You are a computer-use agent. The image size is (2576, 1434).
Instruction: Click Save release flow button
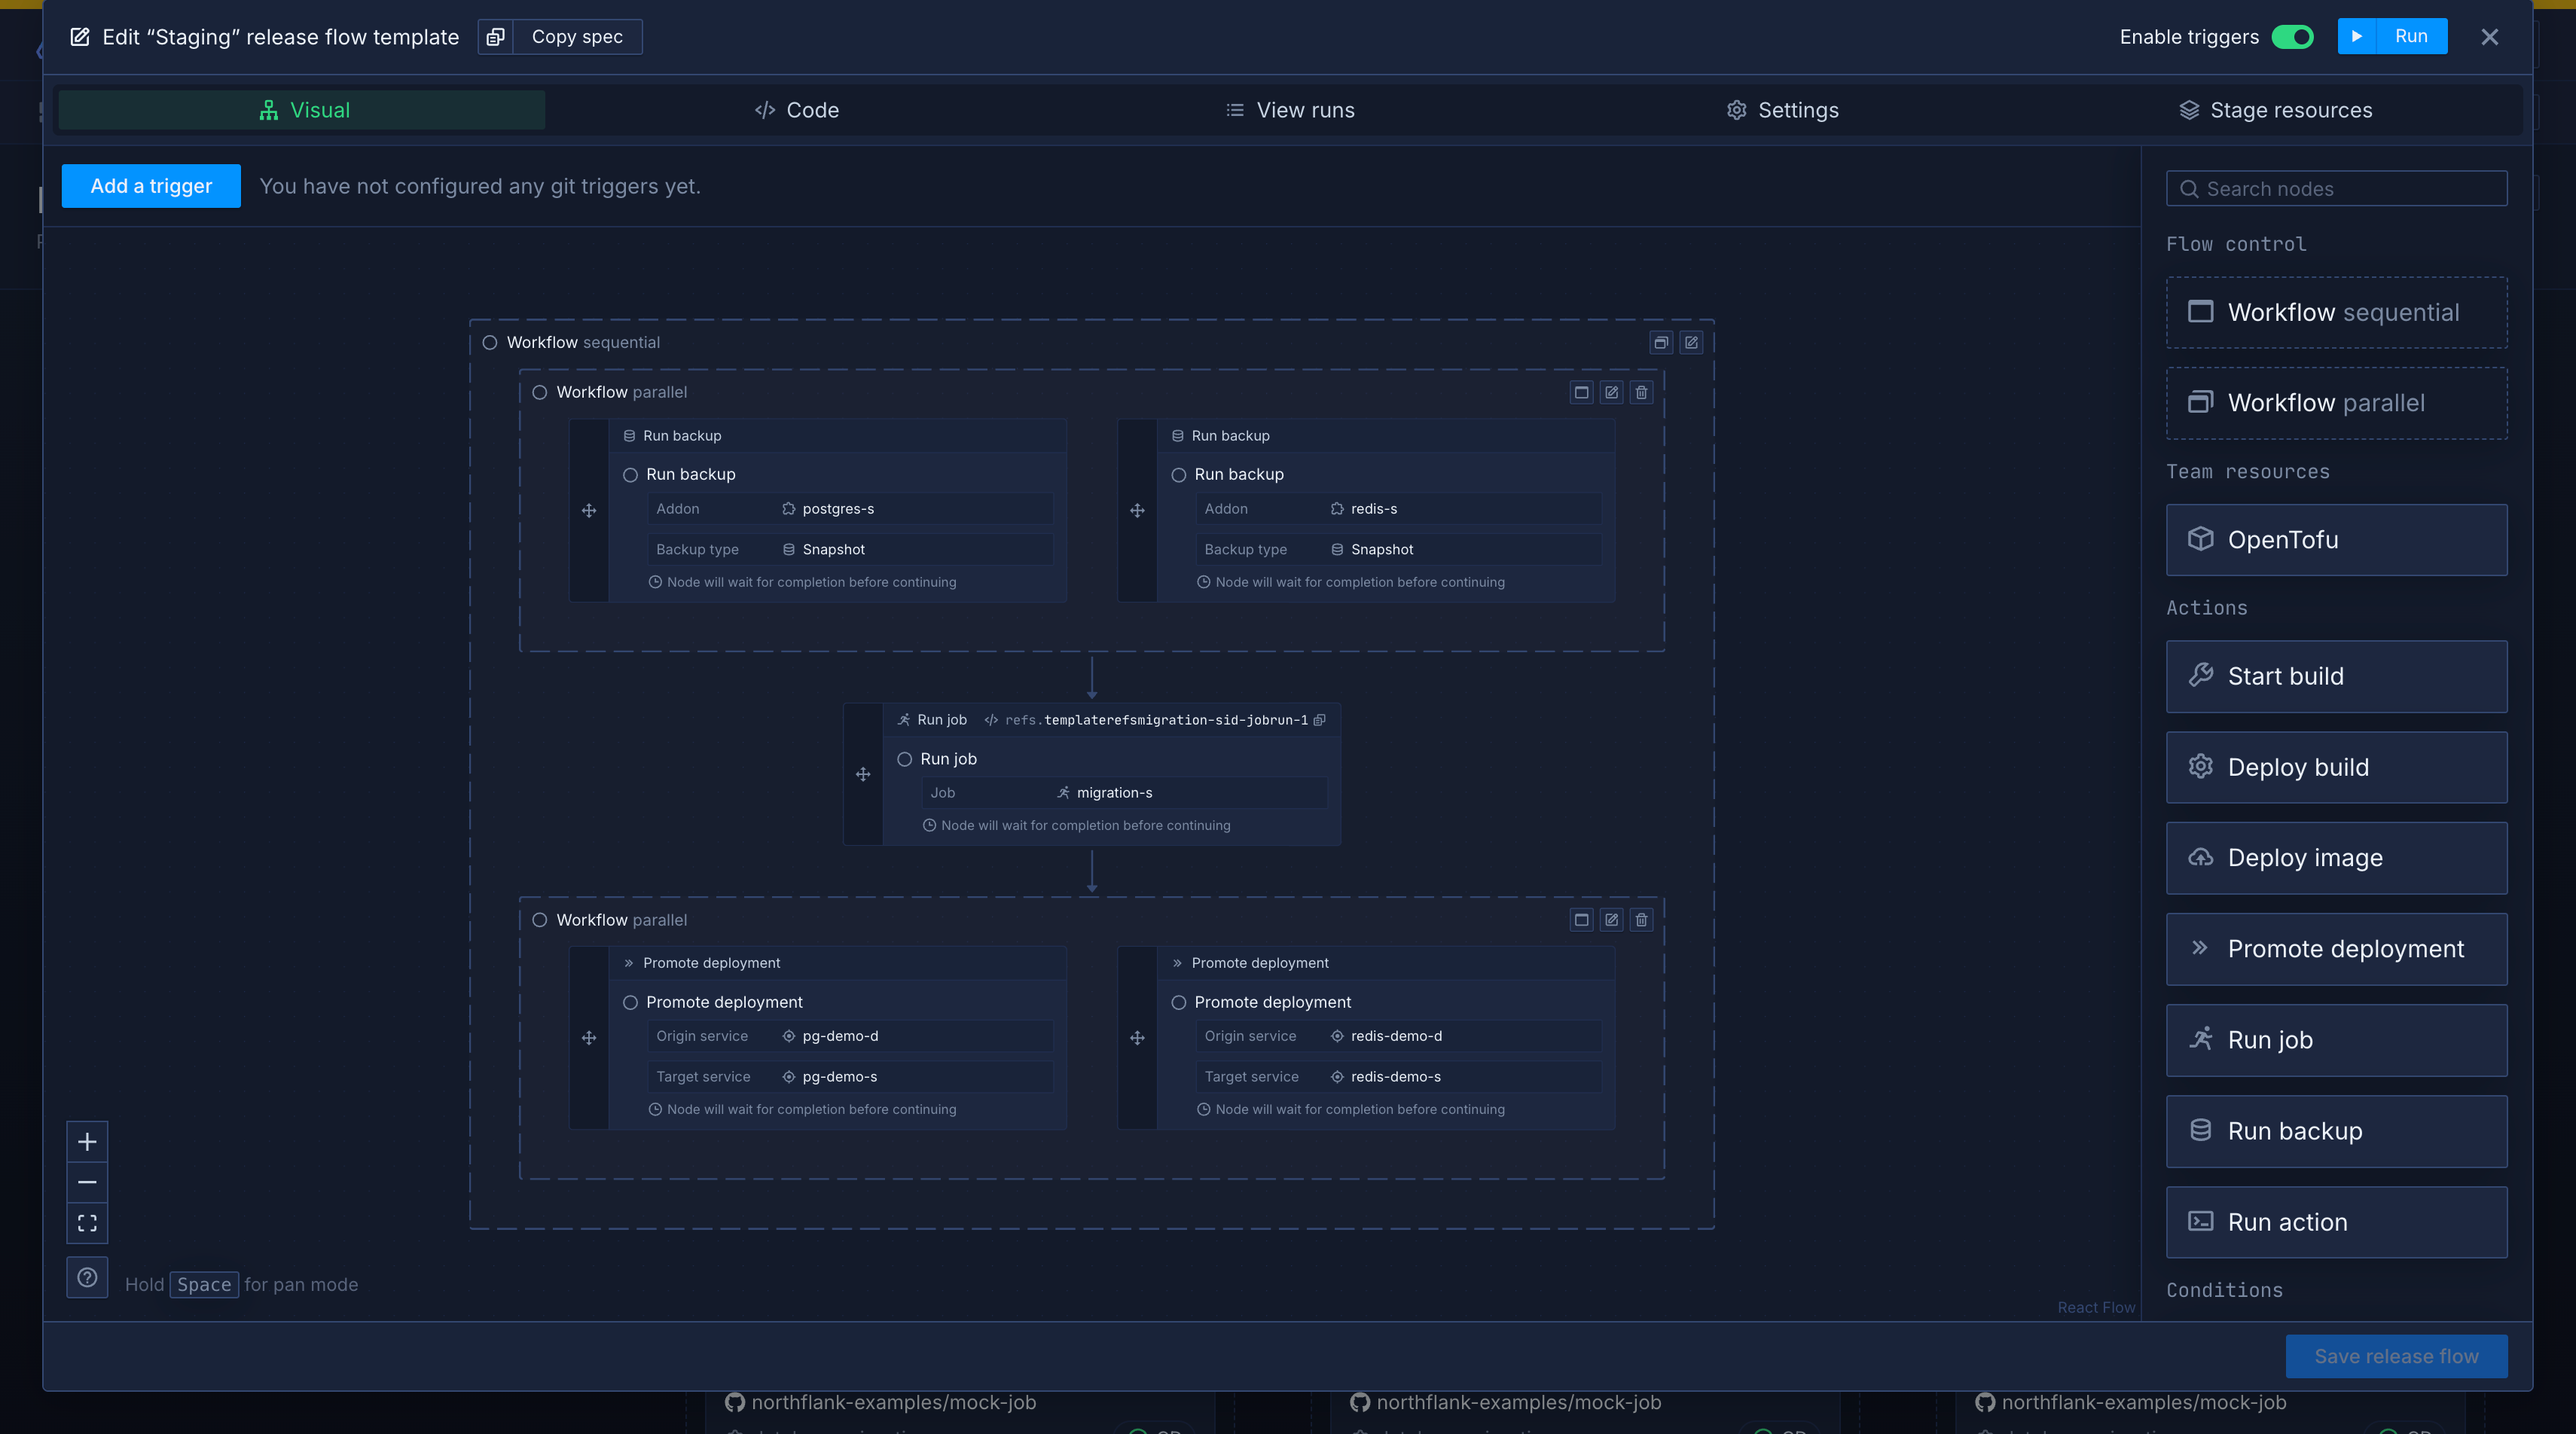2396,1356
